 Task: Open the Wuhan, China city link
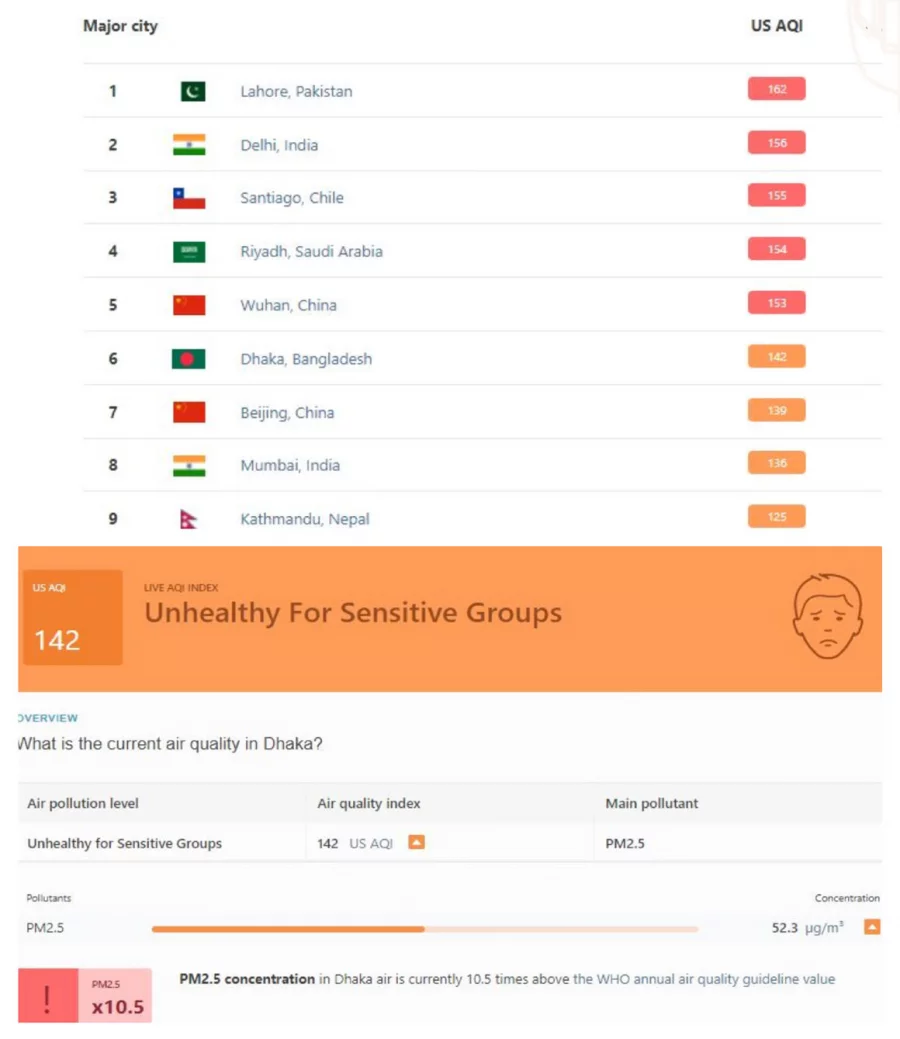tap(289, 304)
